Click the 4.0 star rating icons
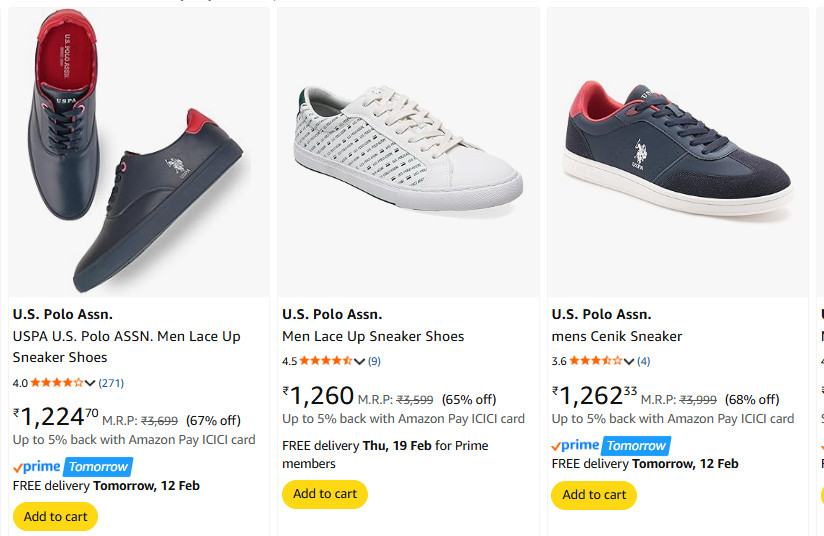824x536 pixels. click(x=58, y=383)
